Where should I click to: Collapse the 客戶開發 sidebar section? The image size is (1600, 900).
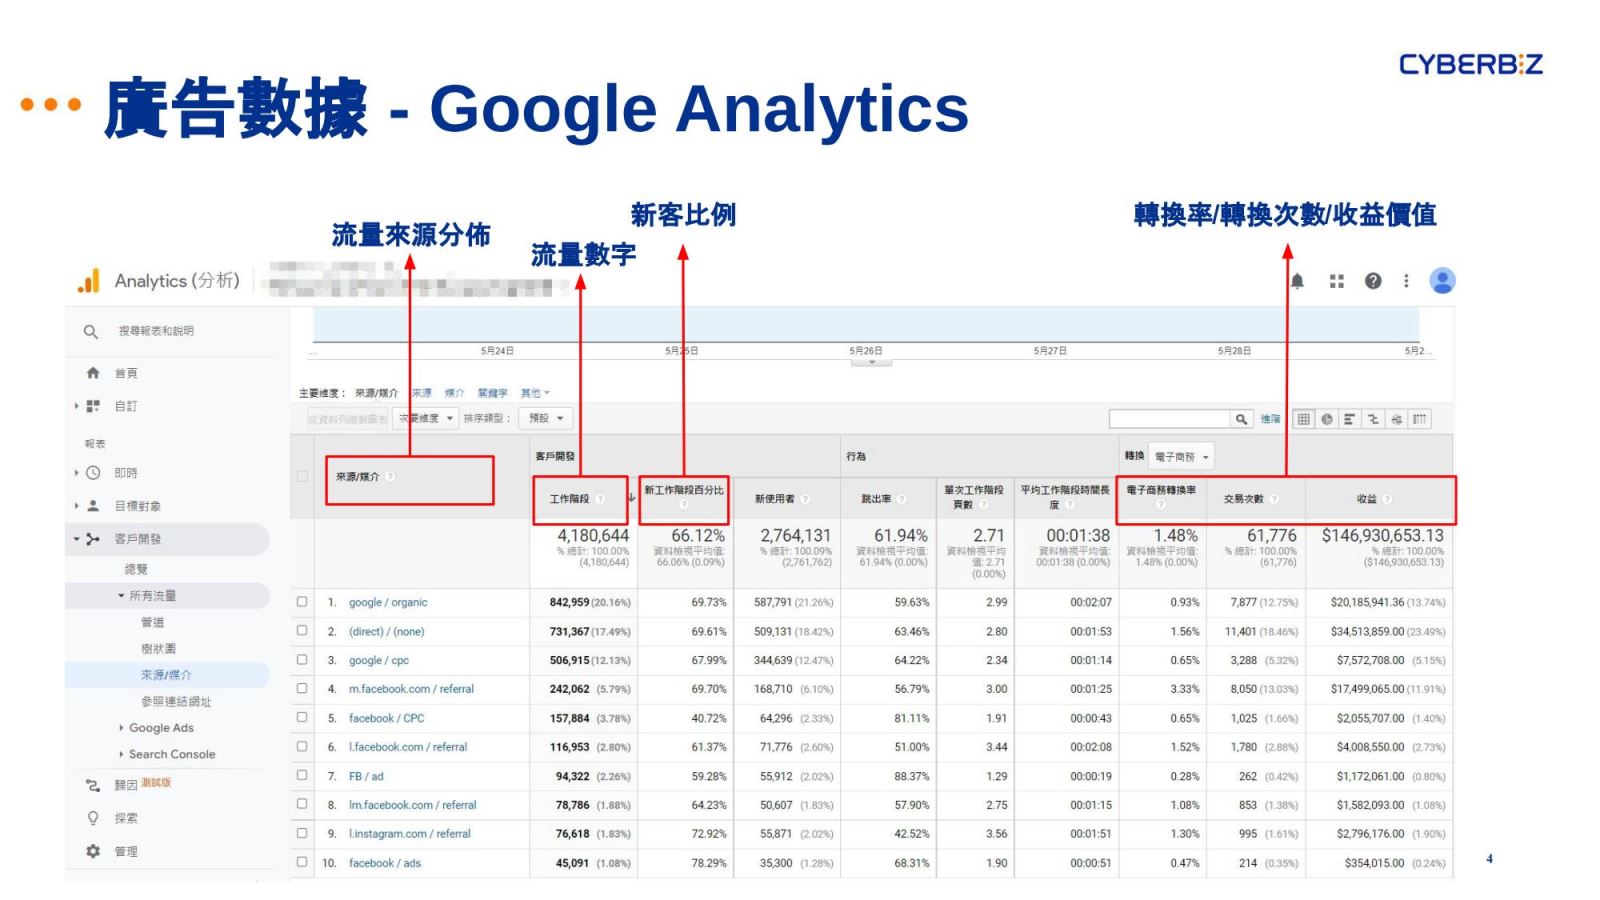76,539
